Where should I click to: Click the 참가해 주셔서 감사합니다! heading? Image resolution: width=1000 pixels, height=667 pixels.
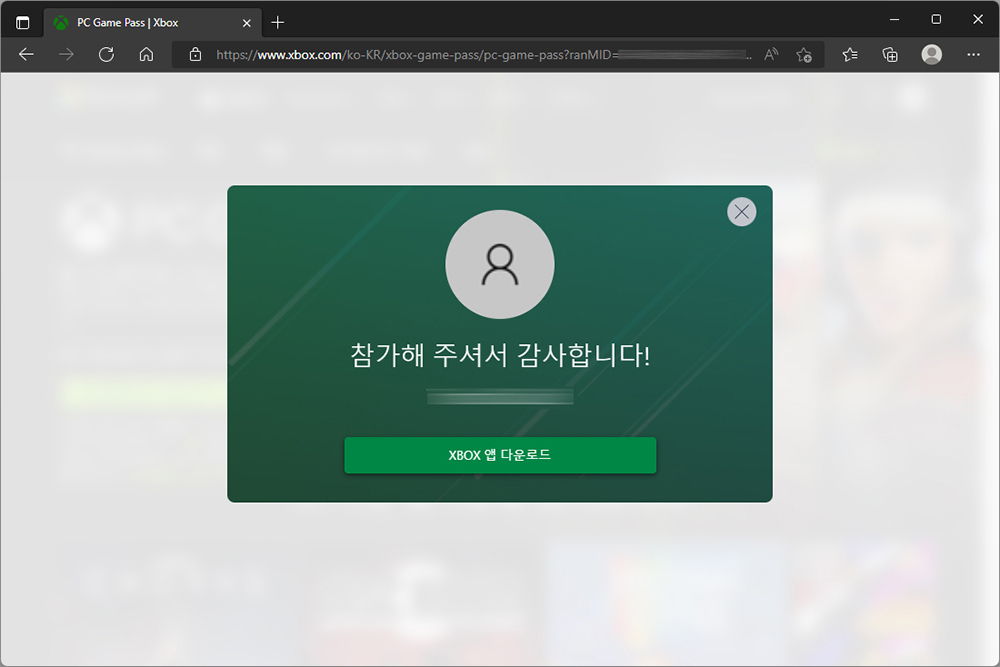tap(500, 355)
